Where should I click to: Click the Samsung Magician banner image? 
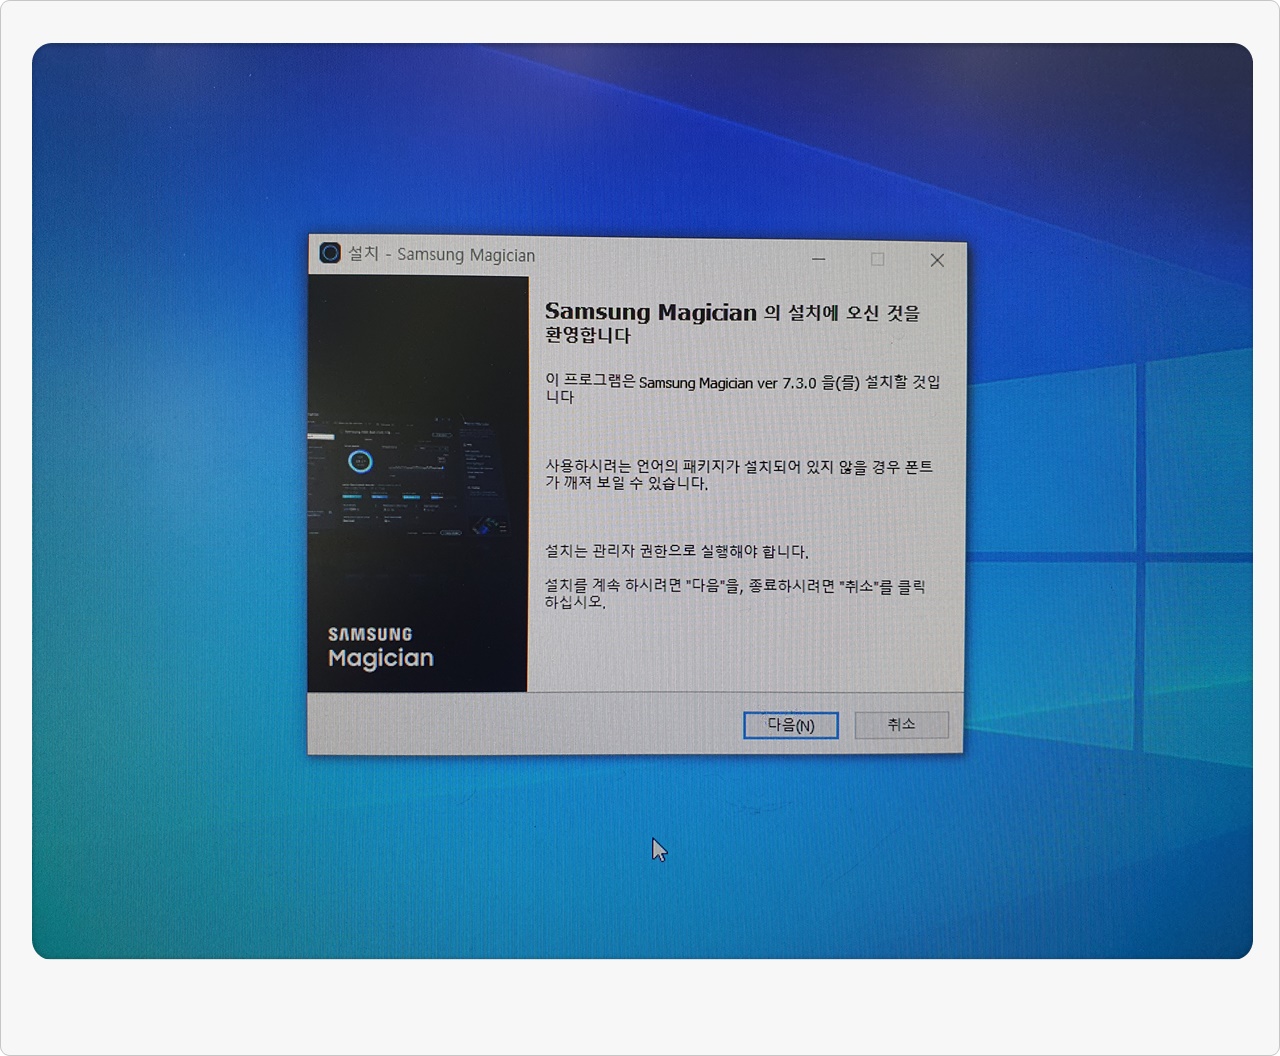coord(418,484)
